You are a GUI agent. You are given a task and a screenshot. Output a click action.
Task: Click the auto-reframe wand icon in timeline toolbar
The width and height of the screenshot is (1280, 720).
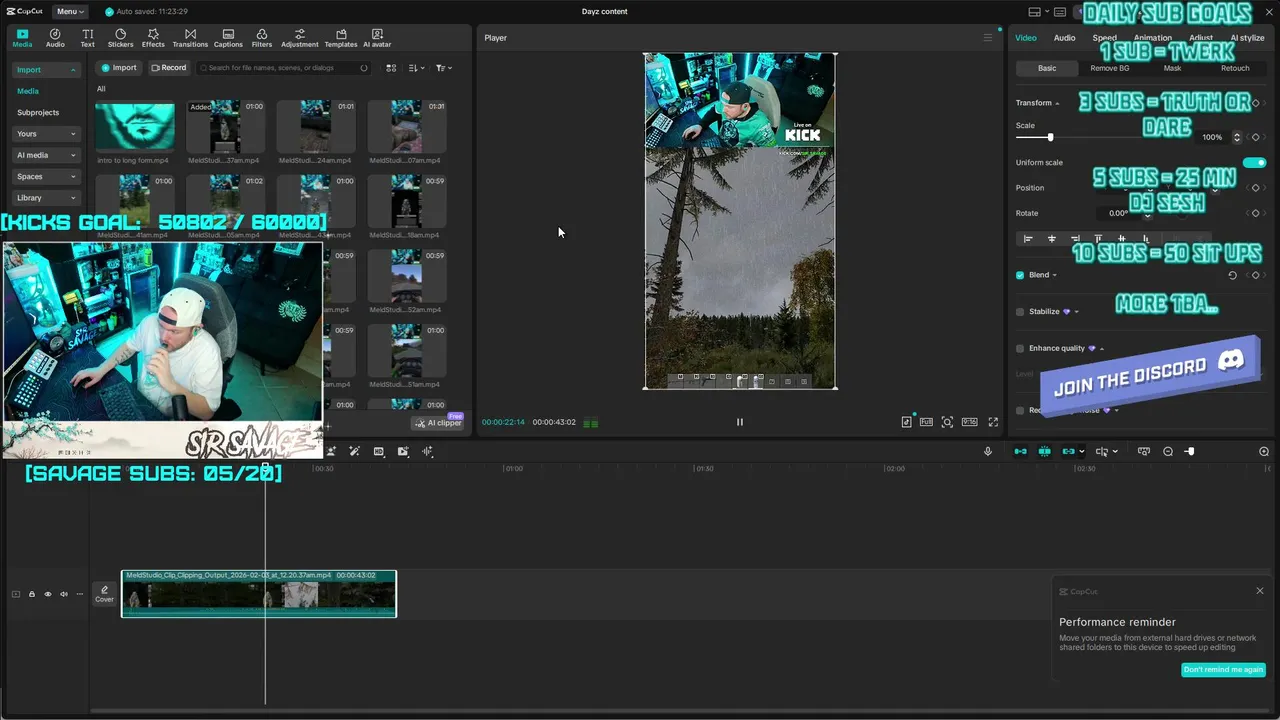point(354,452)
